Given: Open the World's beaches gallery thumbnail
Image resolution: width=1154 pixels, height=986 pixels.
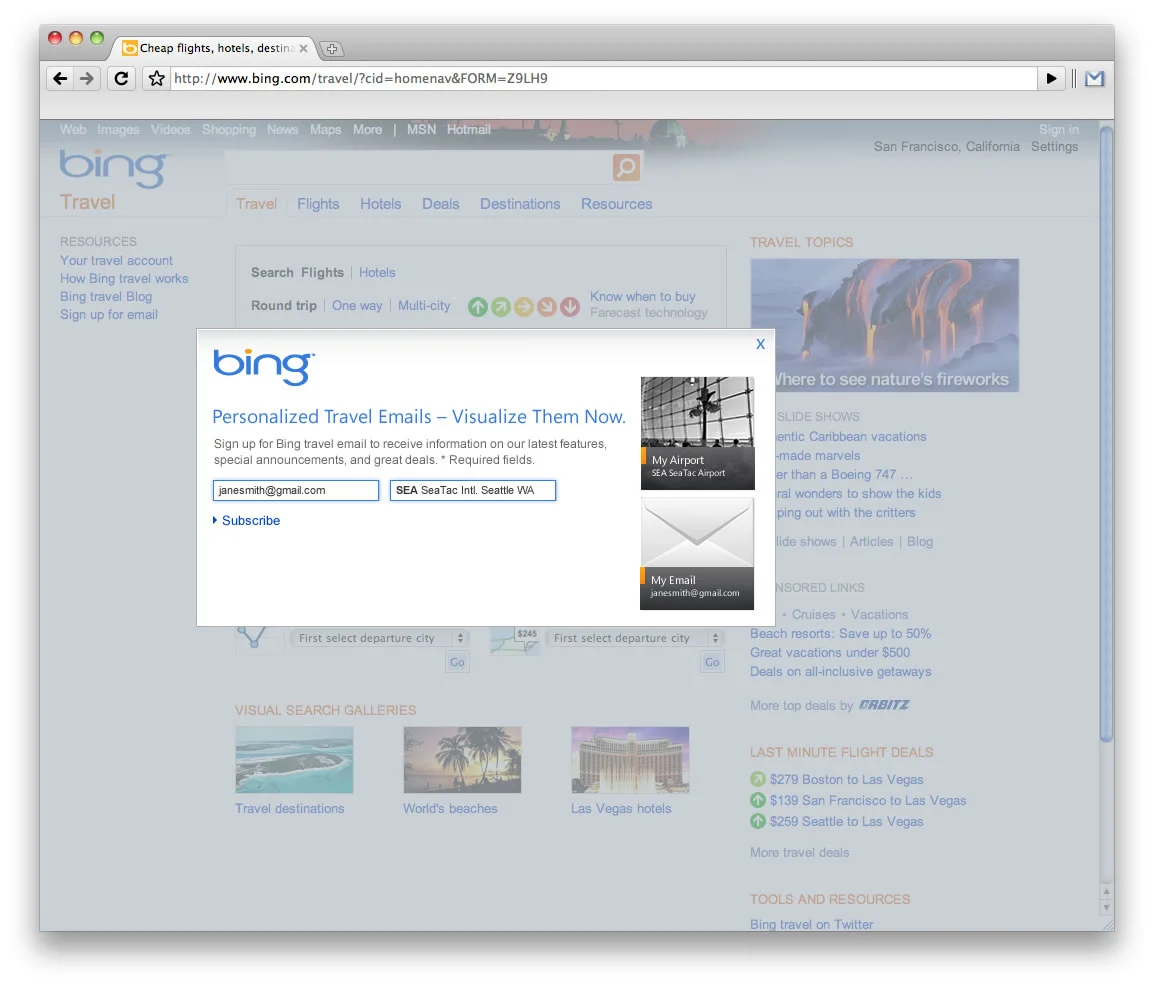Looking at the screenshot, I should [462, 760].
